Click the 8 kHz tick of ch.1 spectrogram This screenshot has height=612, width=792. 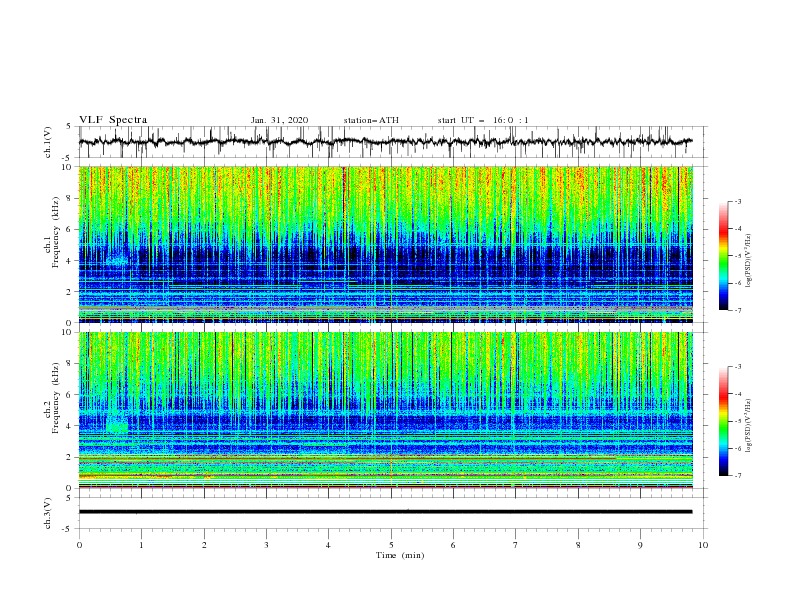[x=71, y=198]
